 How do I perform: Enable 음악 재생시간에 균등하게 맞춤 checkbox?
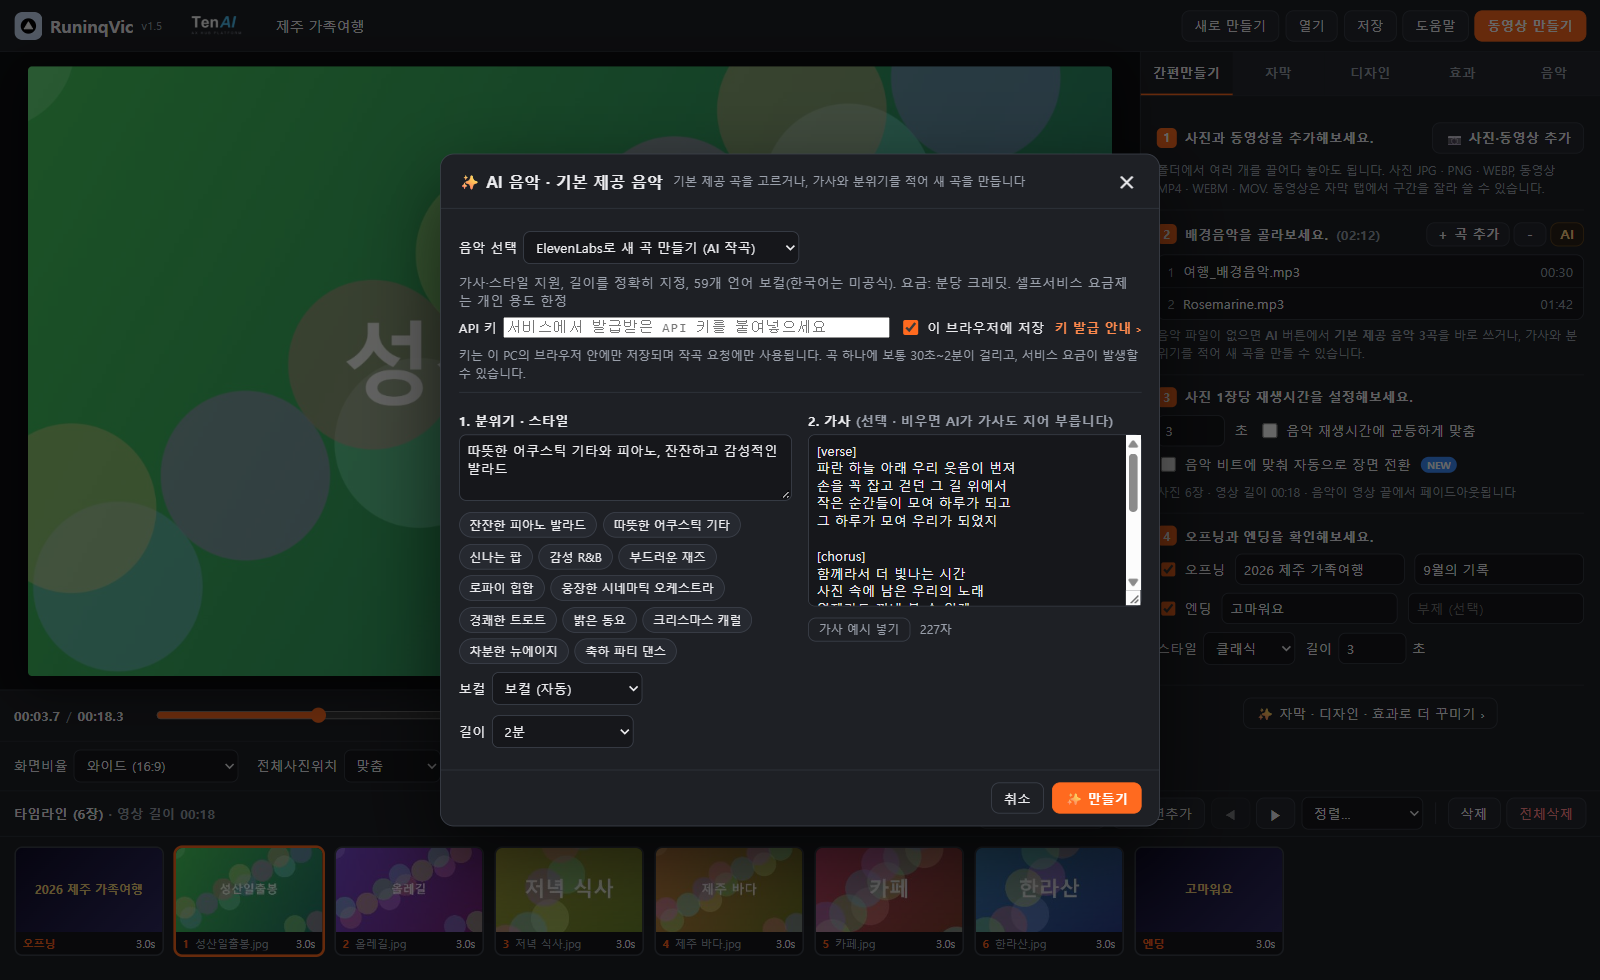(x=1269, y=430)
